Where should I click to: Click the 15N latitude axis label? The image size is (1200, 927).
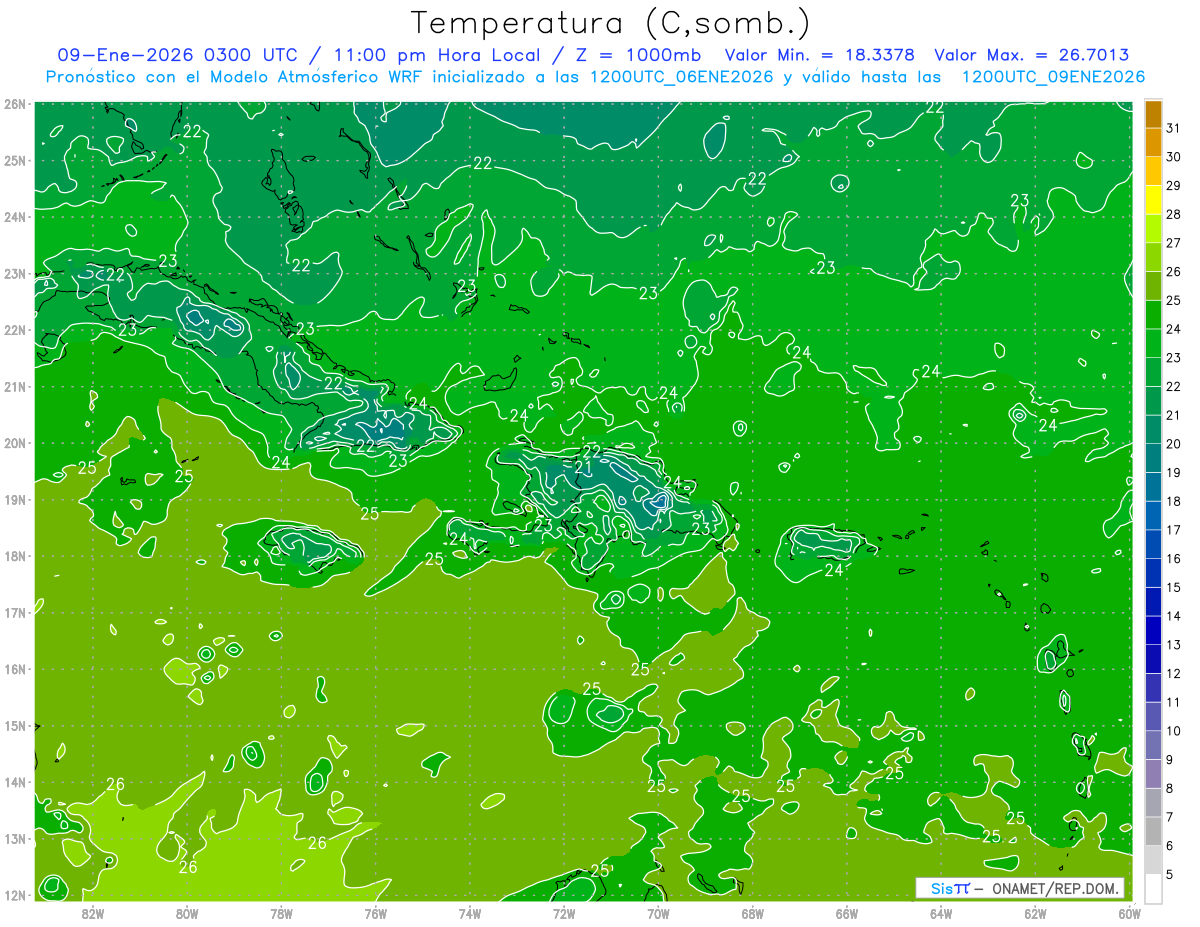14,726
